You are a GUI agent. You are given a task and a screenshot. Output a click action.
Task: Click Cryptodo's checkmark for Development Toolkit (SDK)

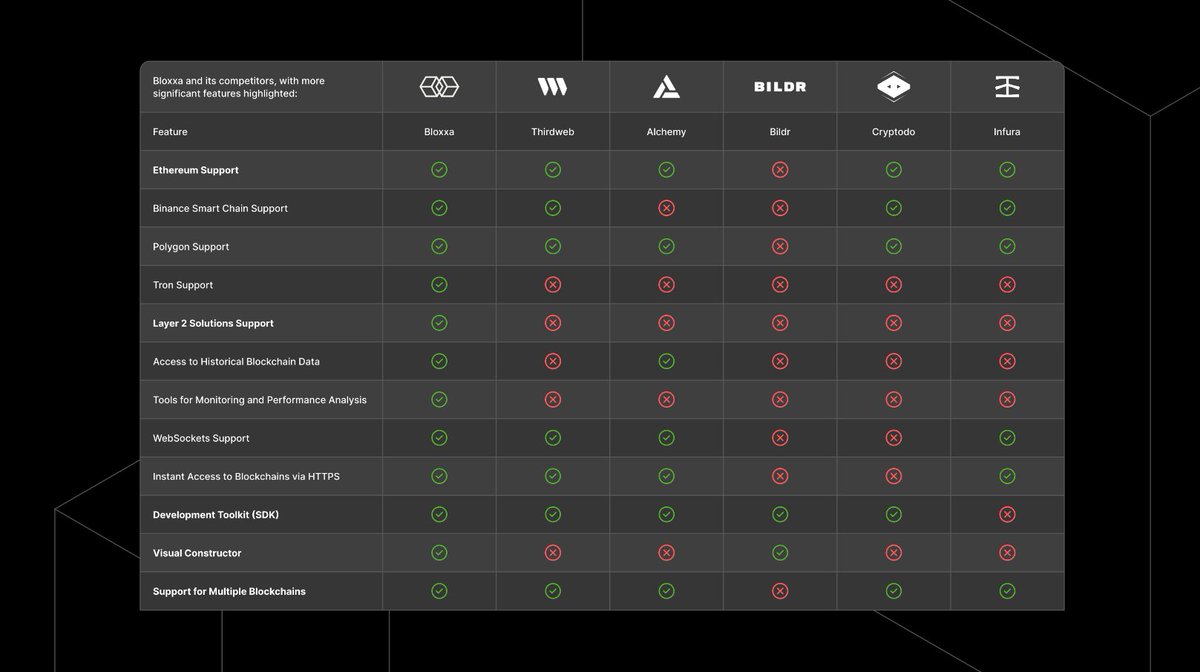point(894,514)
